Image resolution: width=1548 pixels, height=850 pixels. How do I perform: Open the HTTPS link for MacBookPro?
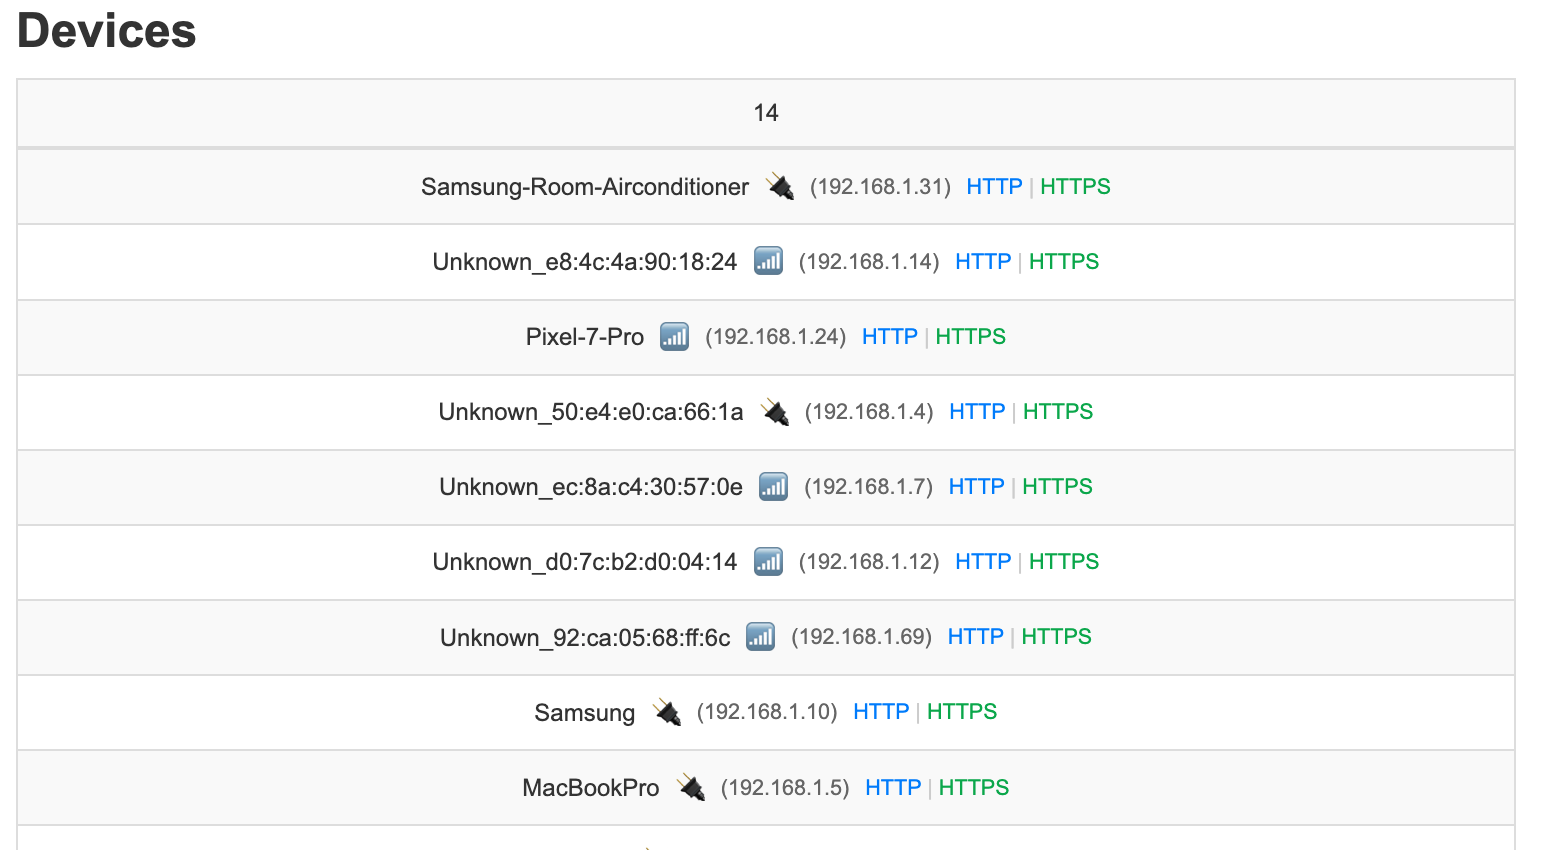pos(973,787)
